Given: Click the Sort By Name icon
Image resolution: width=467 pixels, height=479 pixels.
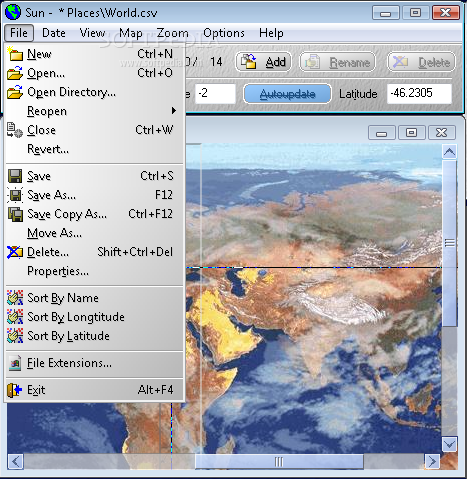Looking at the screenshot, I should click(15, 298).
